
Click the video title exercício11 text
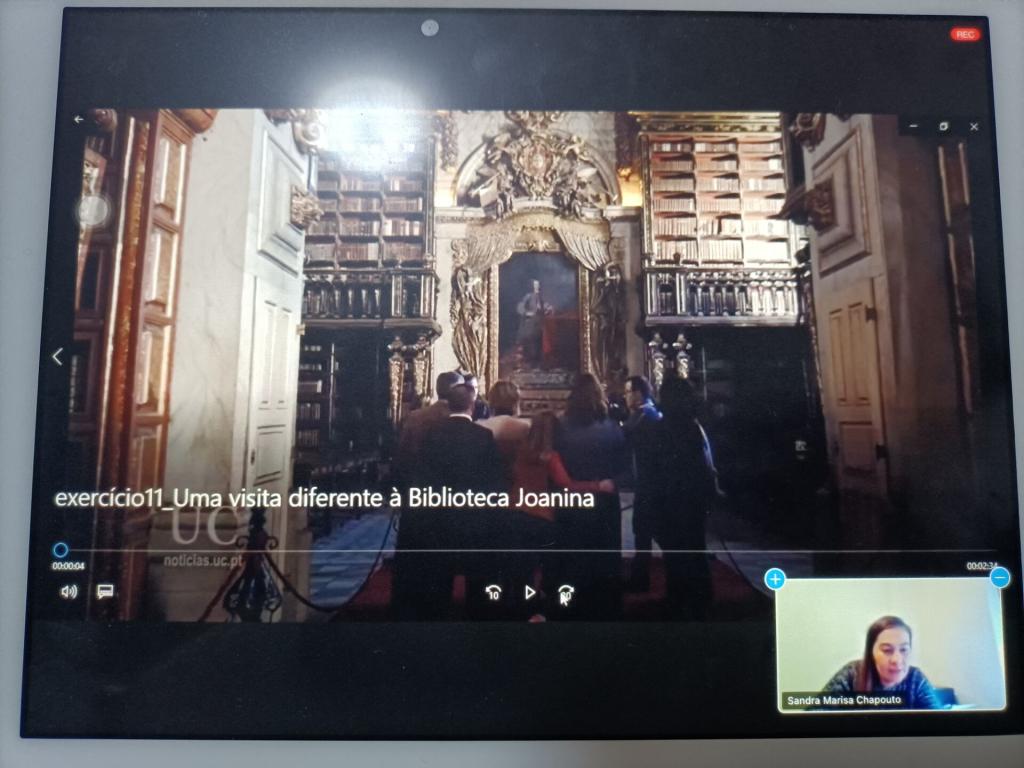(x=324, y=498)
